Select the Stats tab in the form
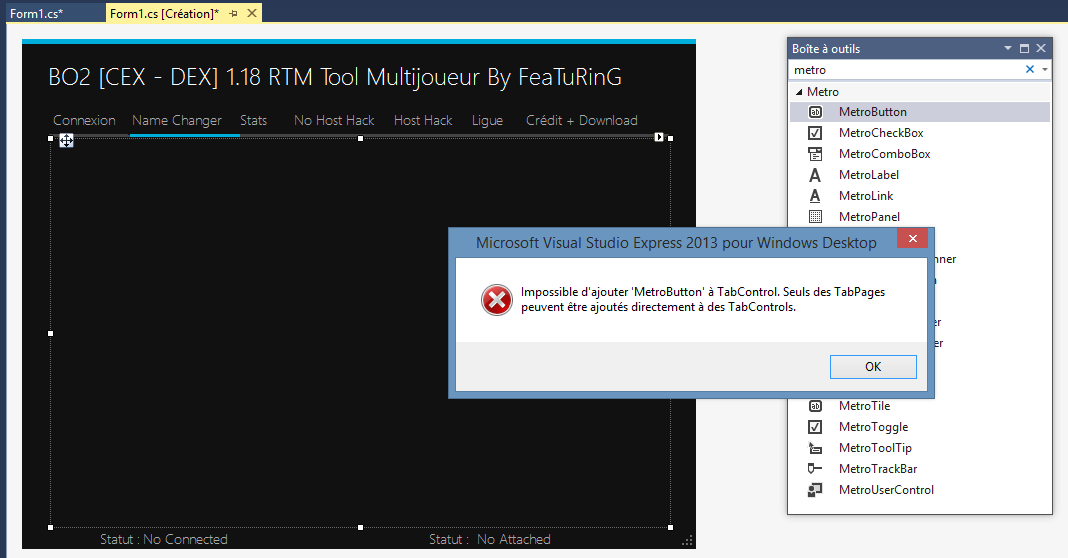The height and width of the screenshot is (558, 1068). [253, 121]
